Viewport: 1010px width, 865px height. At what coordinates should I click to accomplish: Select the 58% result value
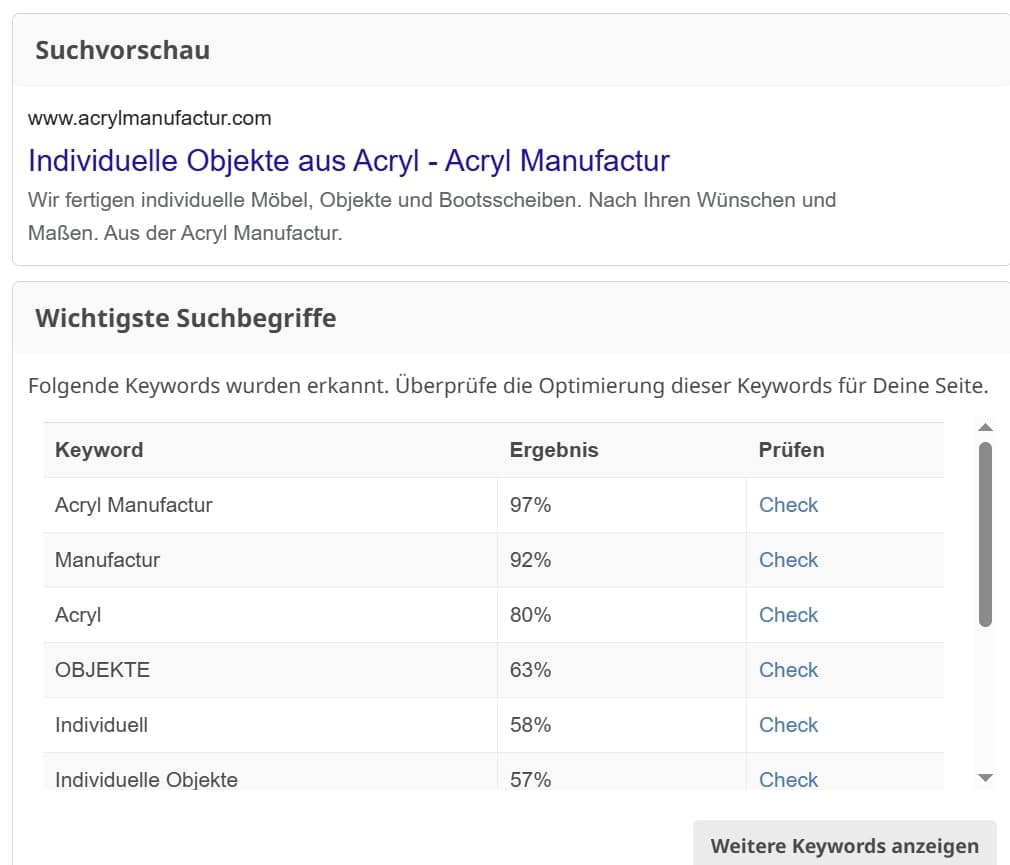tap(530, 725)
